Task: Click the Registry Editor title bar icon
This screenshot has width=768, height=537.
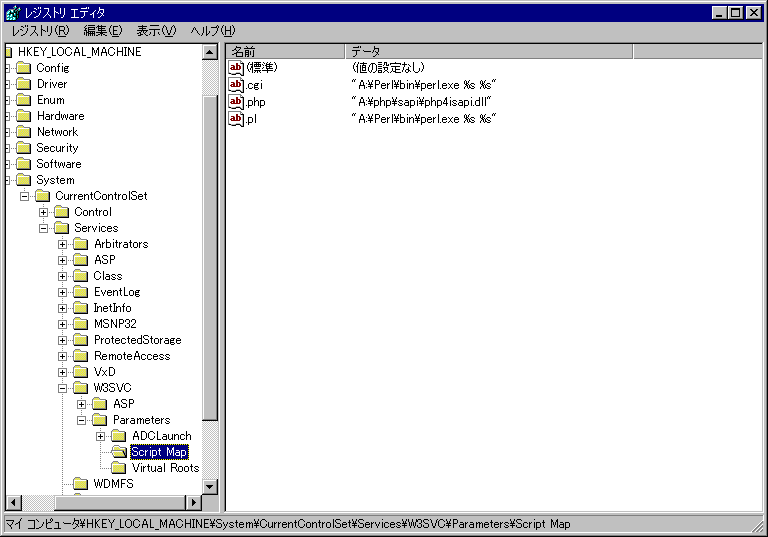Action: [13, 13]
